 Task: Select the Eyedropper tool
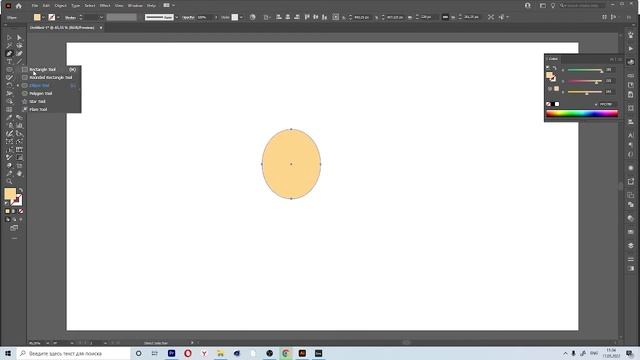click(x=9, y=118)
